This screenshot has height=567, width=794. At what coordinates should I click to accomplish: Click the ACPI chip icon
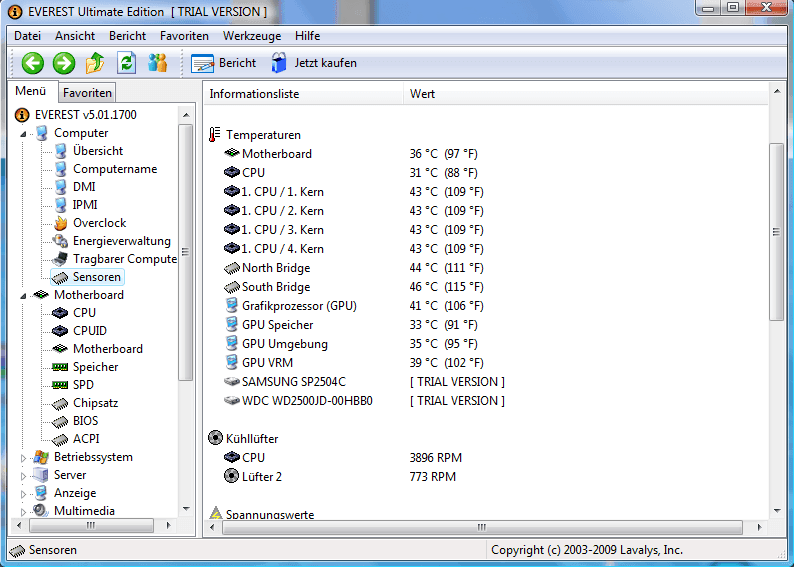[x=60, y=439]
